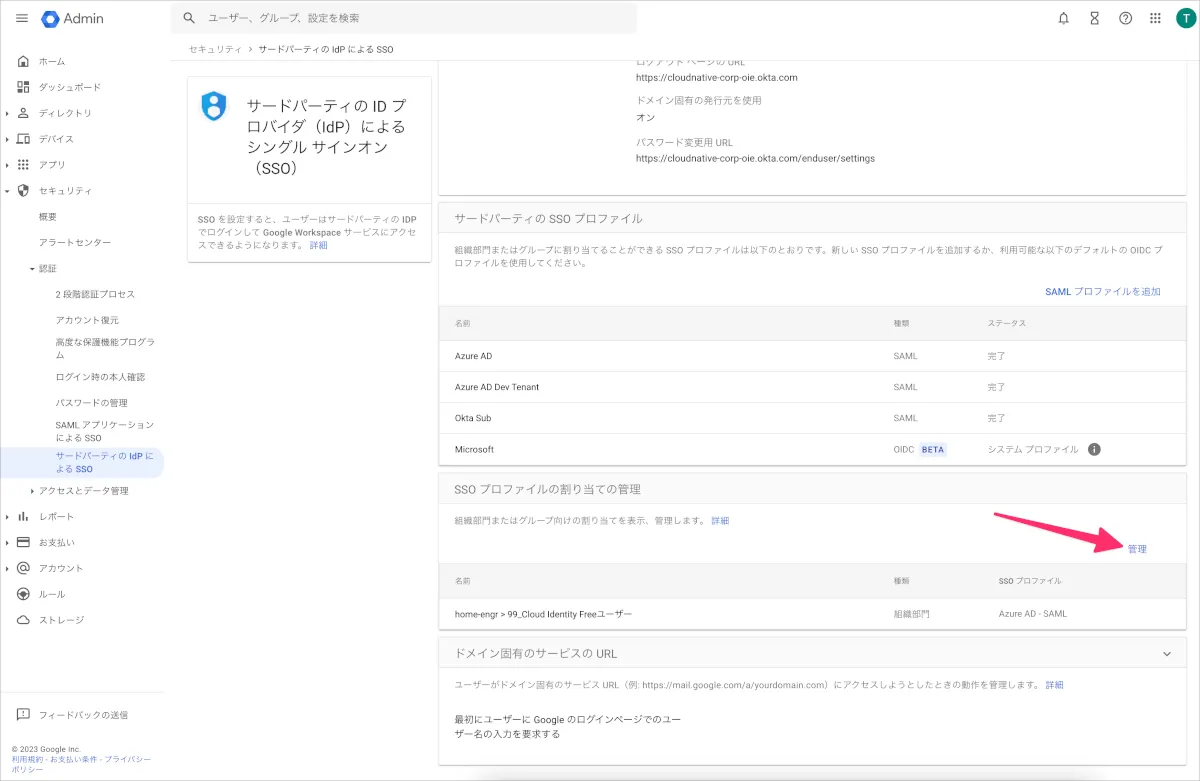This screenshot has height=781, width=1200.
Task: Click the Manage link for SSO assignments
Action: (x=1137, y=549)
